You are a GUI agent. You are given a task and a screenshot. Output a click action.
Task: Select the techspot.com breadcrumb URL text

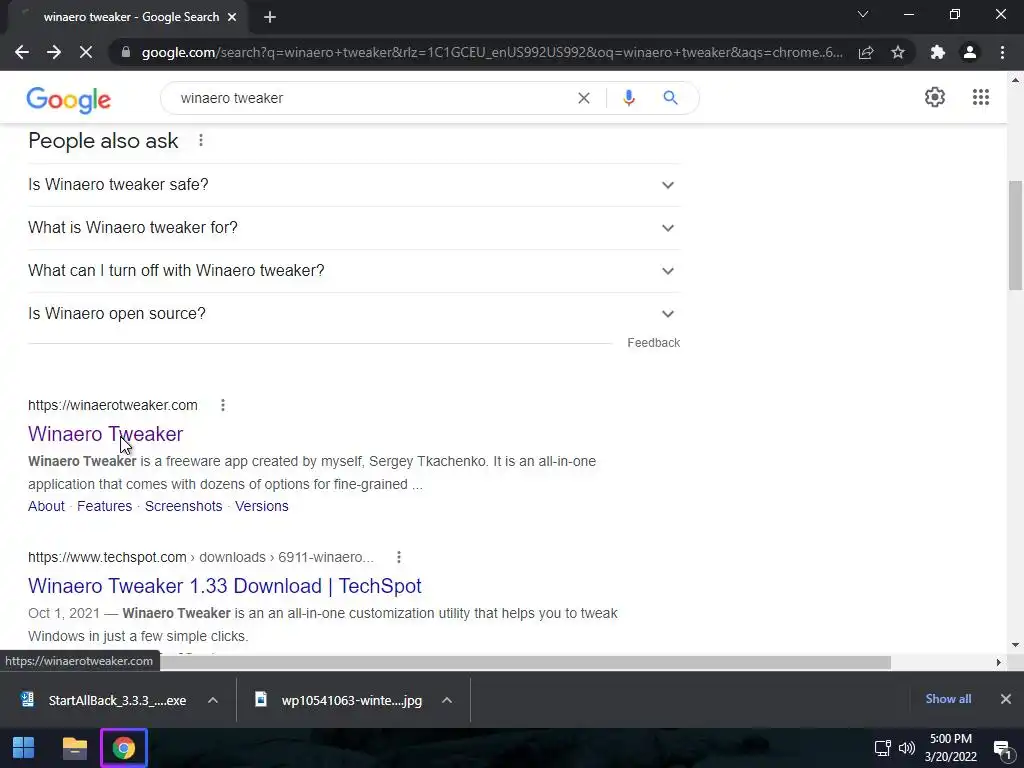tap(200, 557)
